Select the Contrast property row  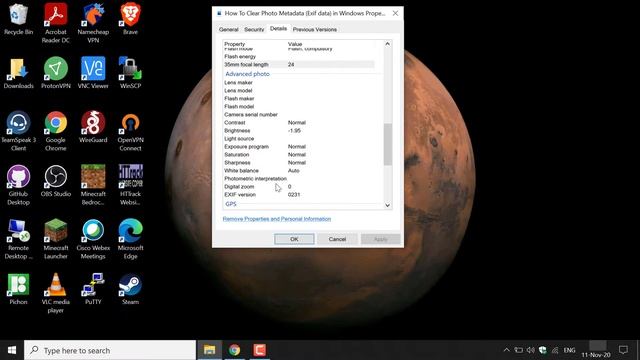299,122
